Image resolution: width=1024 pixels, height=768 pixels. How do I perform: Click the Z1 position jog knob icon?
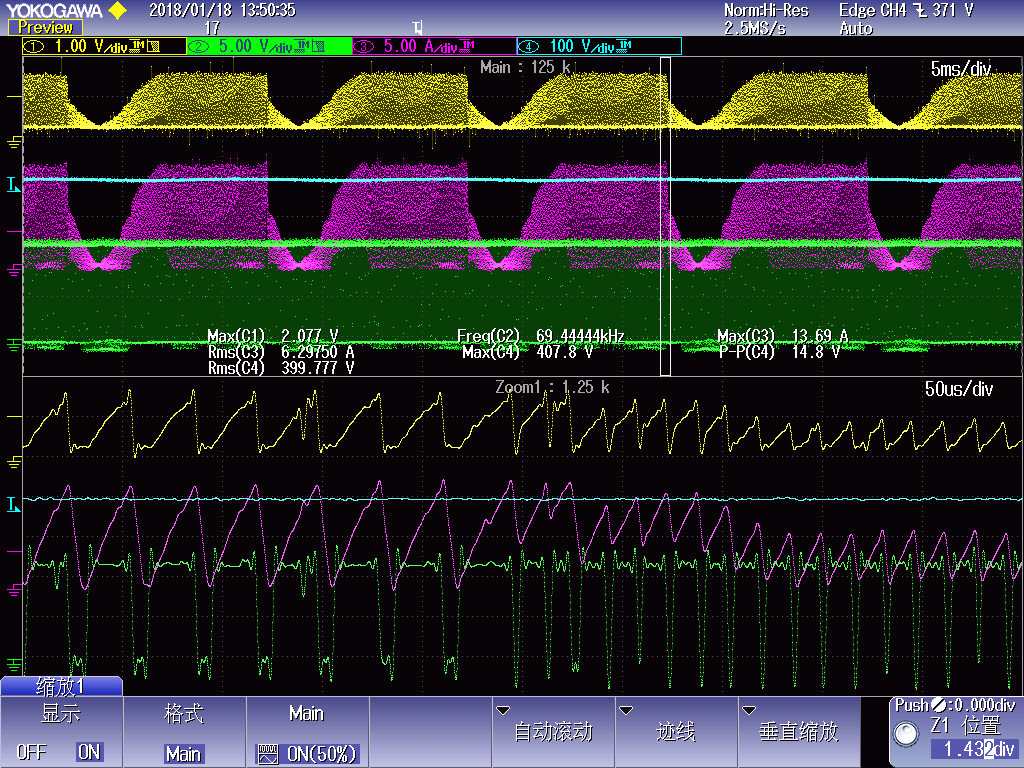[907, 734]
